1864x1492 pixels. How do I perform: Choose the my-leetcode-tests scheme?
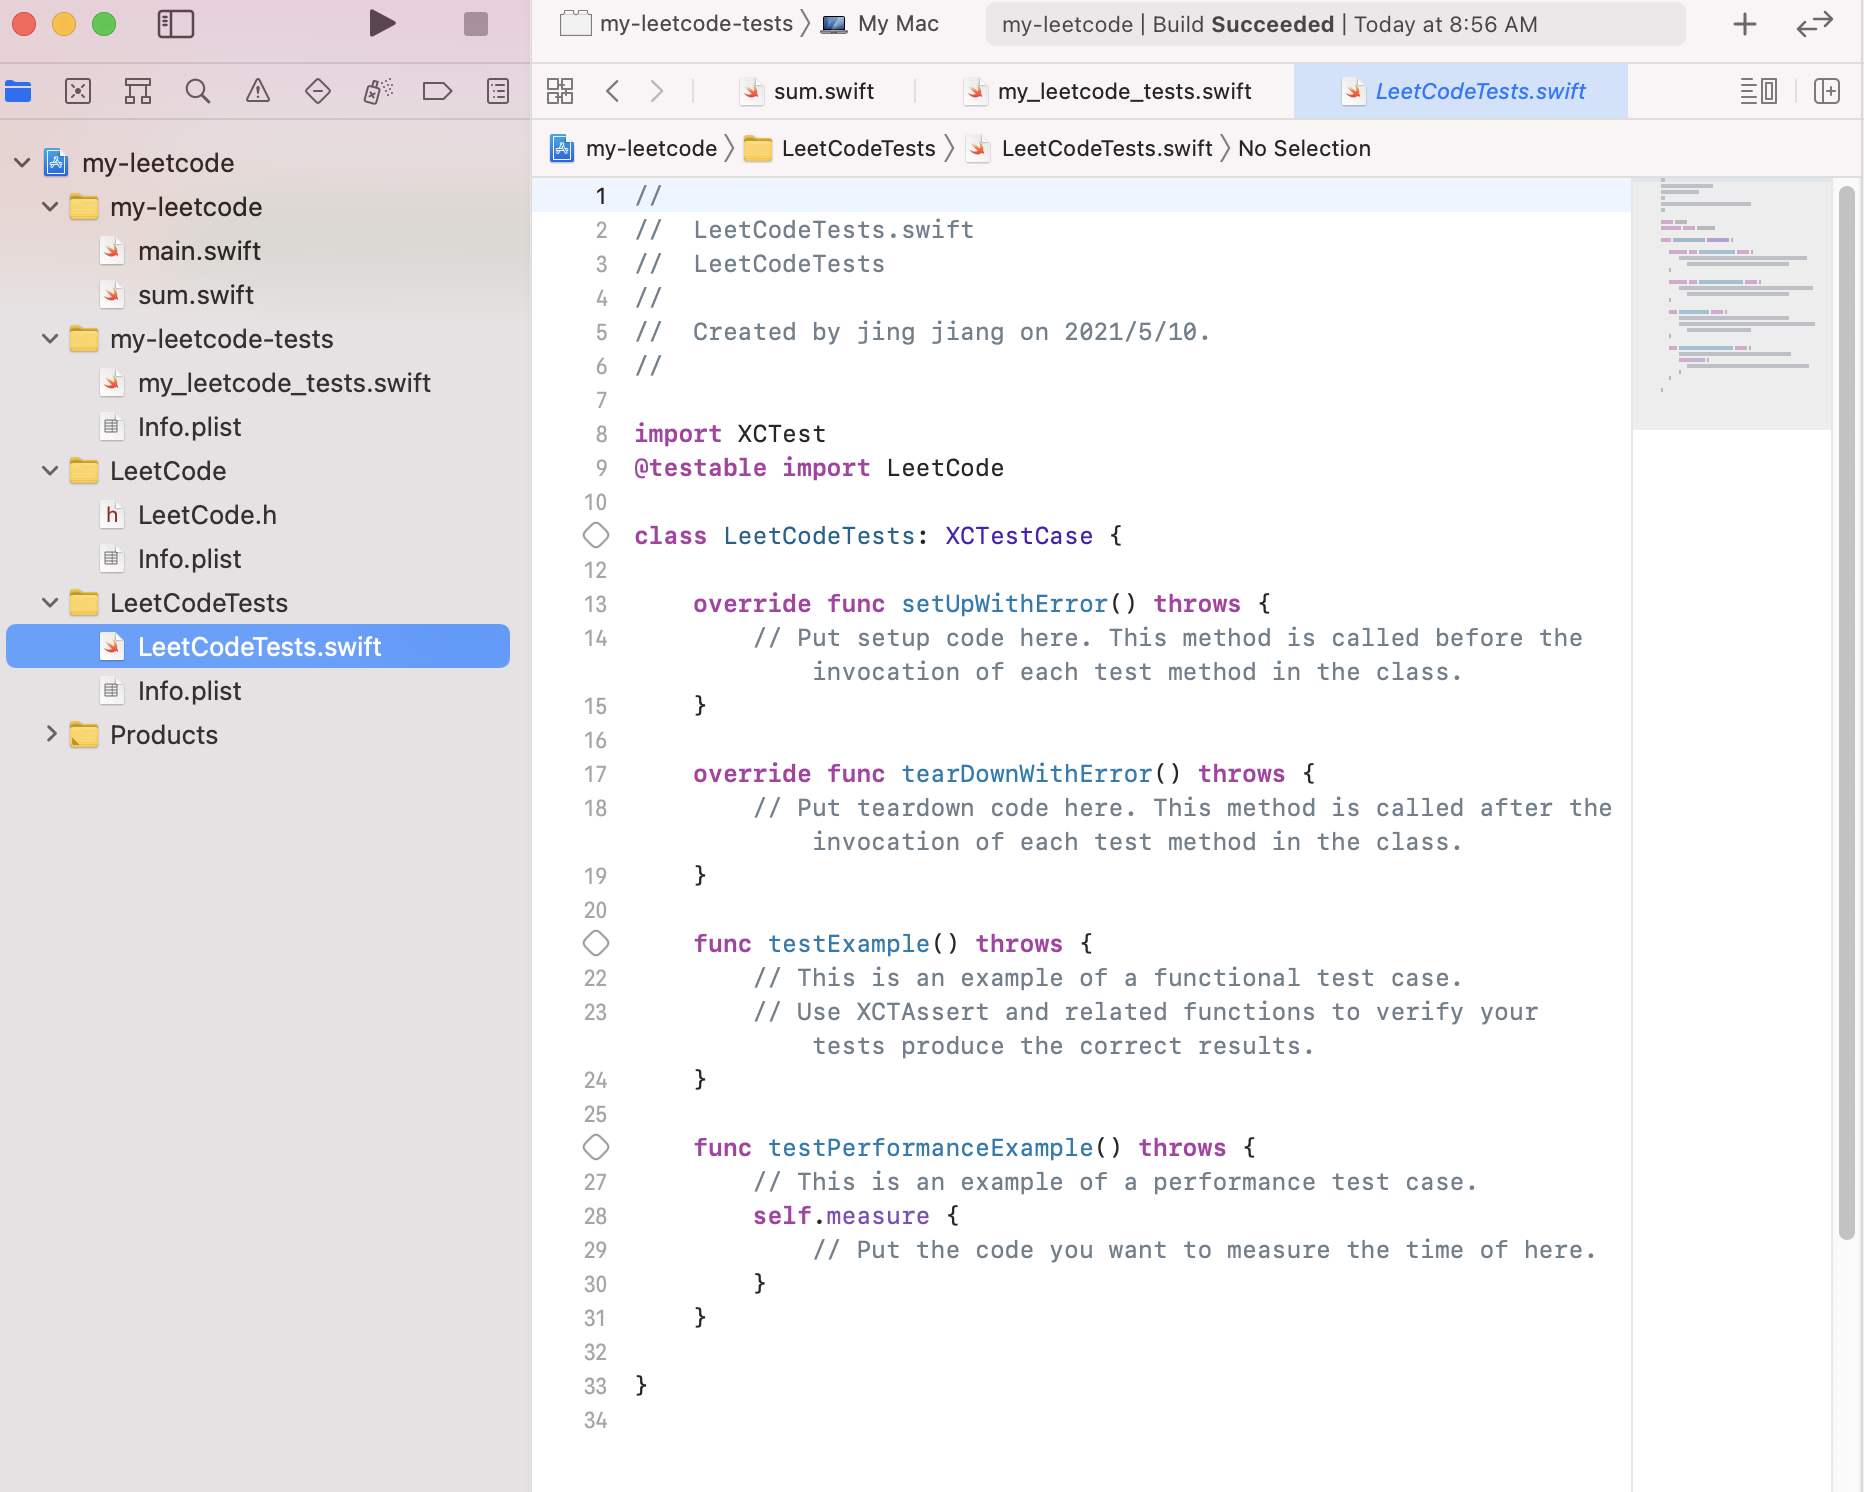(x=677, y=24)
